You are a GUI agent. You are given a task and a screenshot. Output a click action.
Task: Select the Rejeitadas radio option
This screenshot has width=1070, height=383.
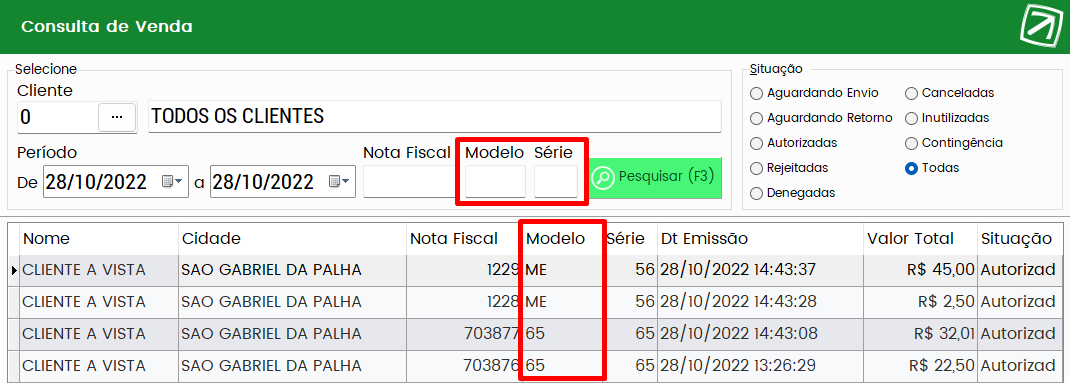756,168
